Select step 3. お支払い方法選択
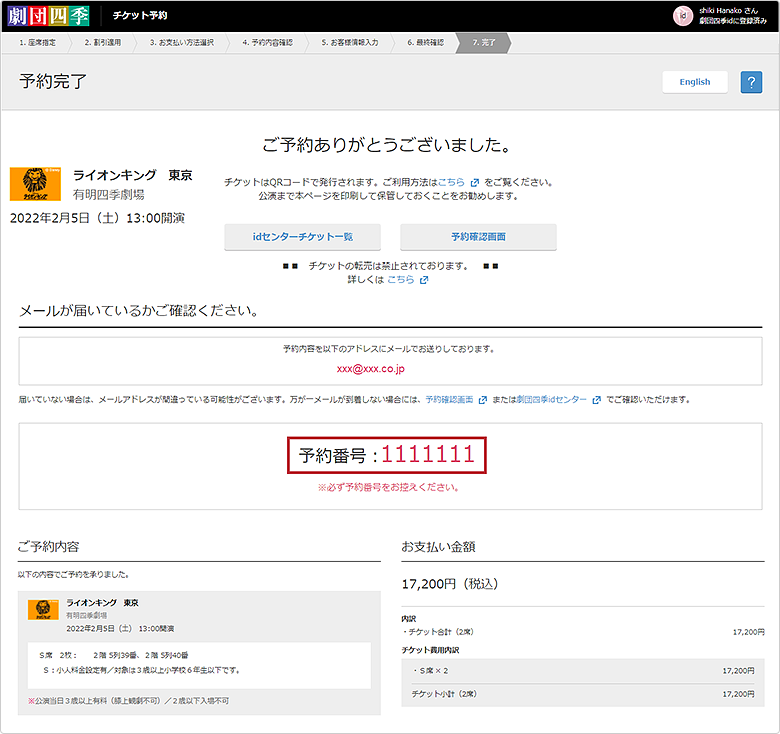780x734 pixels. [182, 43]
